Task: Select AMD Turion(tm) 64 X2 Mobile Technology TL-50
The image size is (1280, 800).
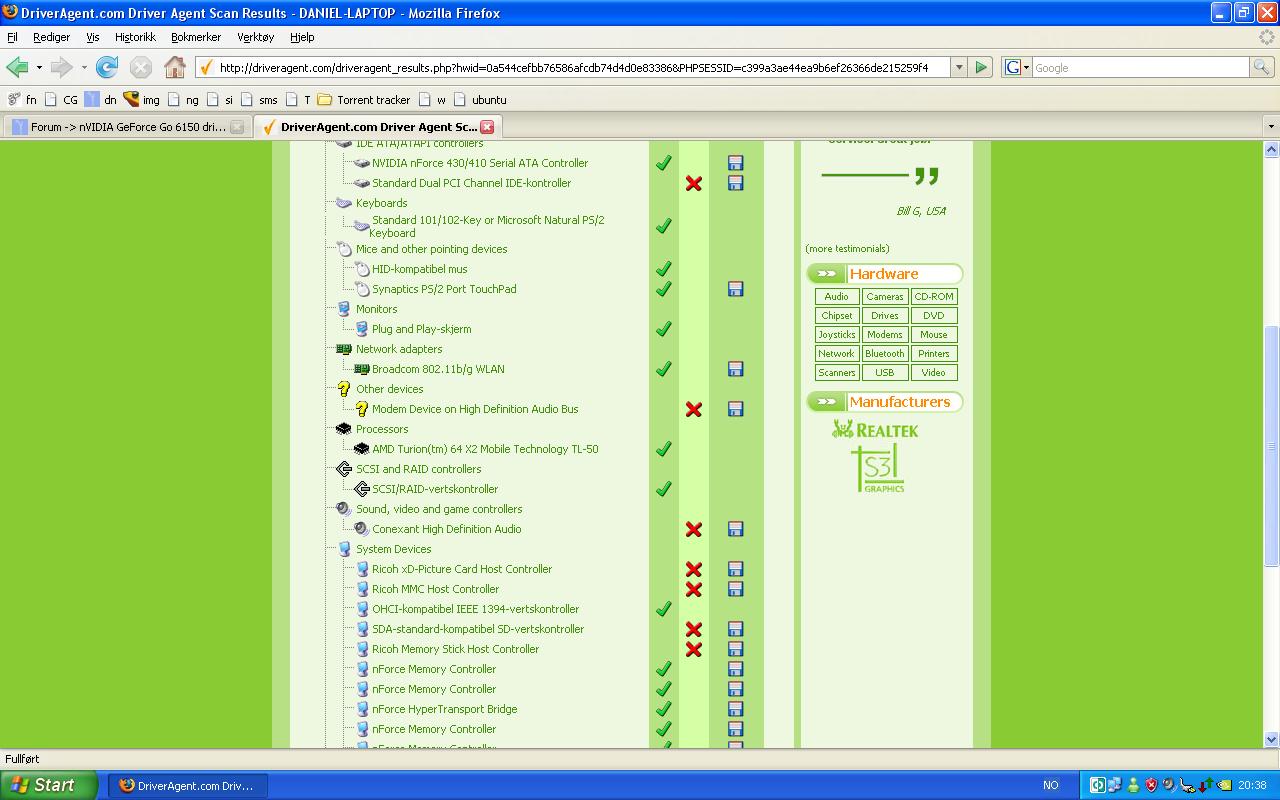Action: pos(485,449)
